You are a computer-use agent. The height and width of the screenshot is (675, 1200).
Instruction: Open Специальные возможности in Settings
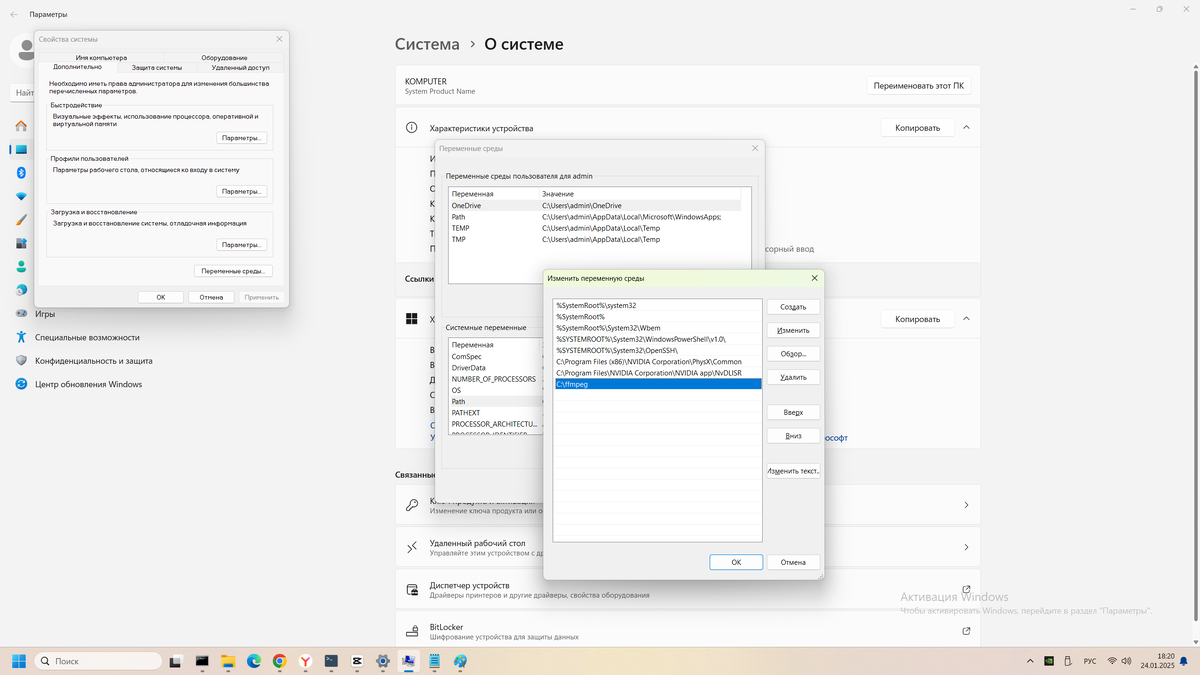(87, 337)
